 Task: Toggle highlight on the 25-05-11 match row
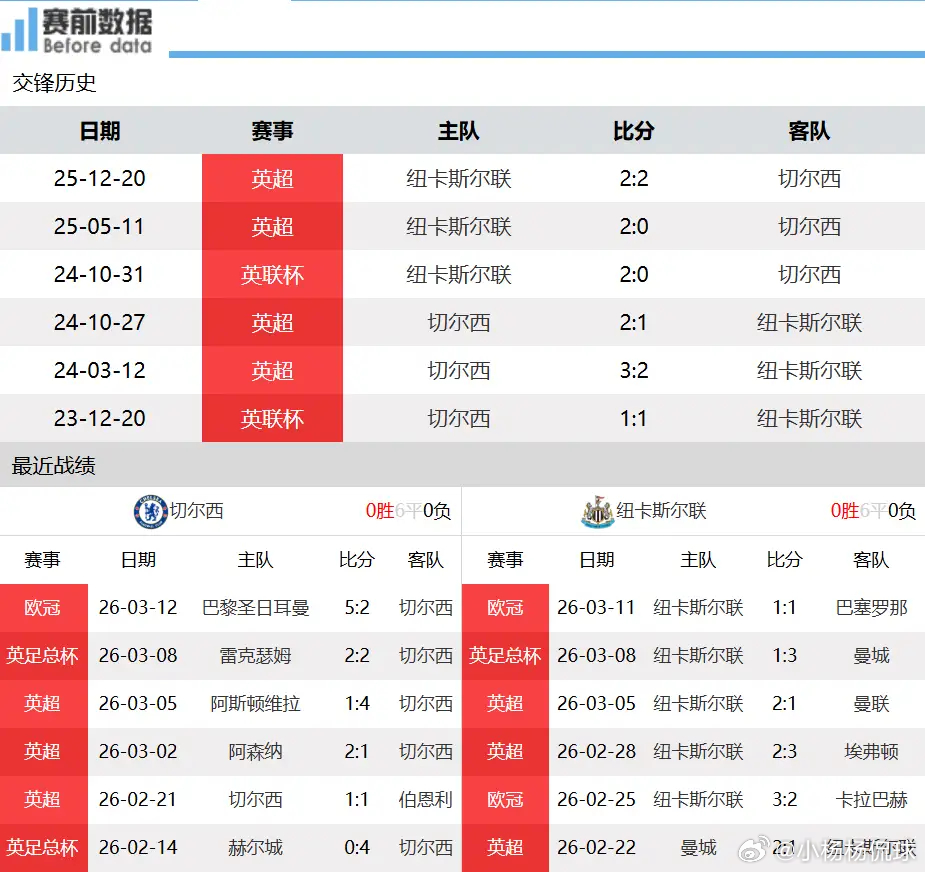click(462, 226)
